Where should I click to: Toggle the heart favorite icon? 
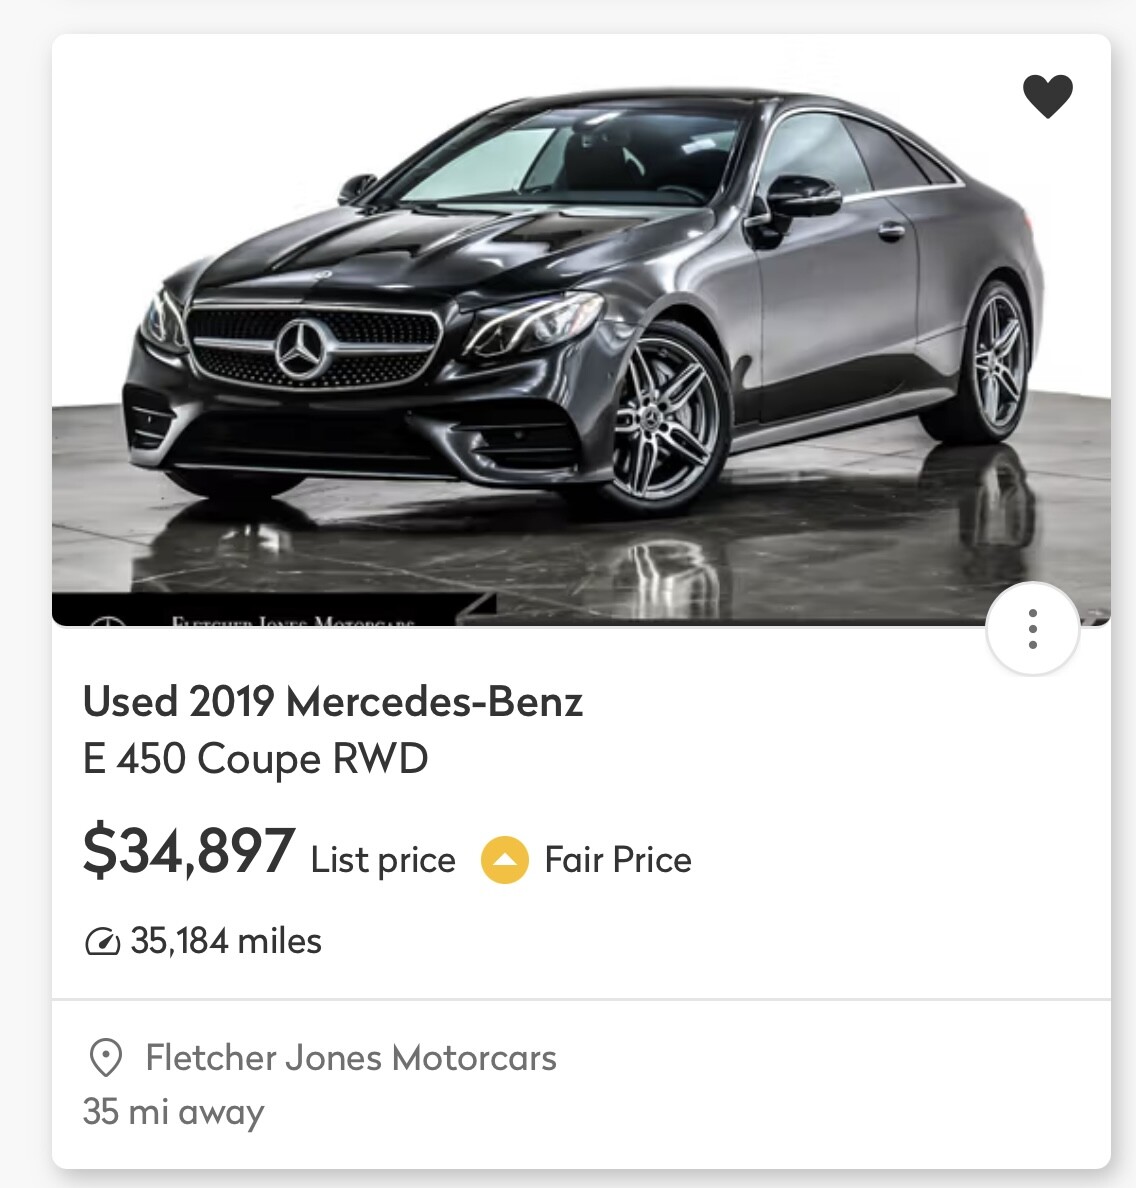click(x=1047, y=96)
